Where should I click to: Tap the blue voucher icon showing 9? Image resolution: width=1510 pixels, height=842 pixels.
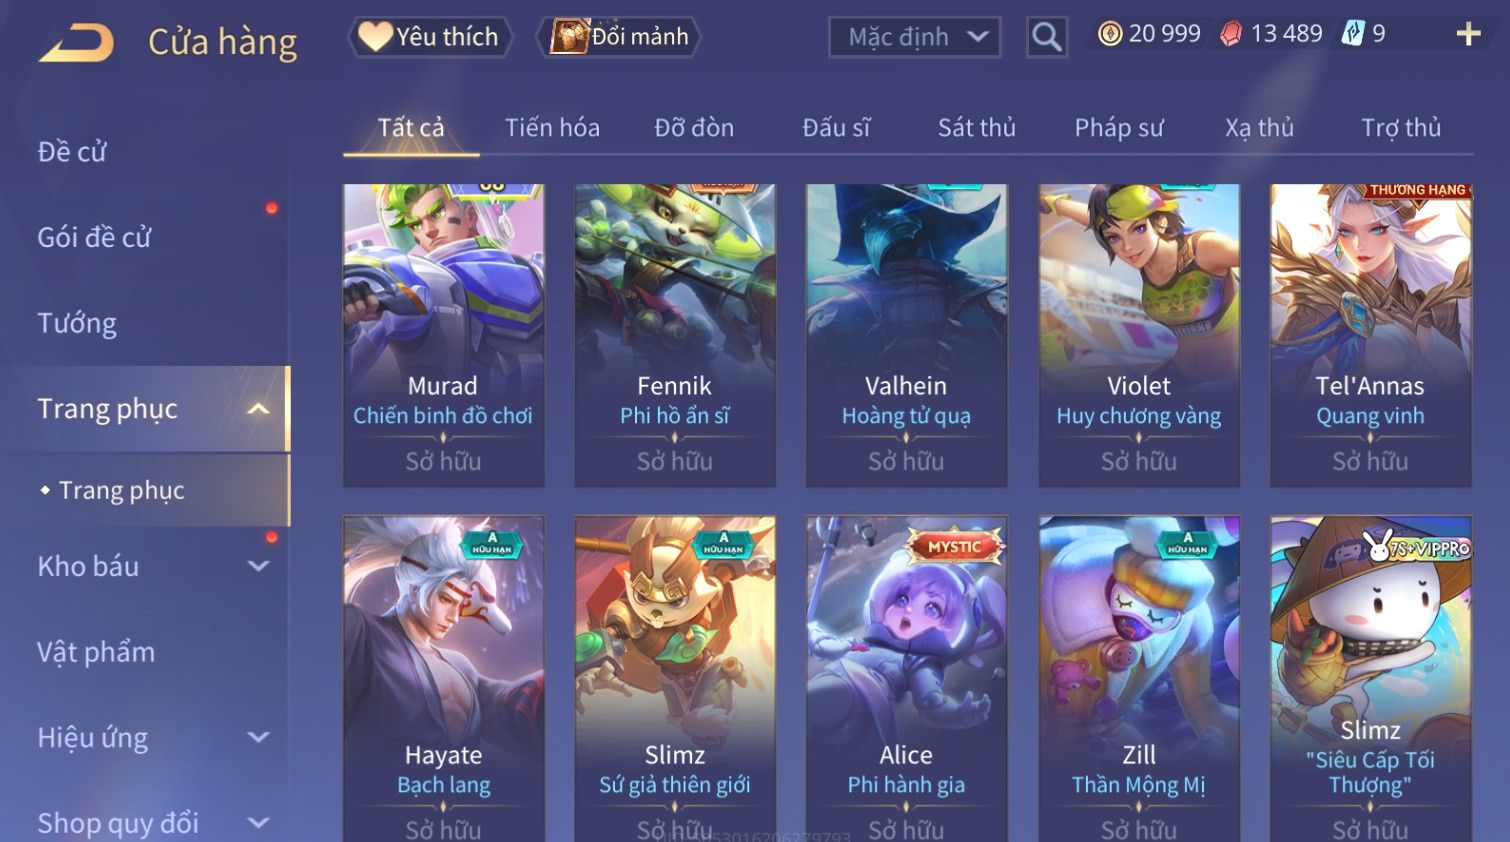point(1353,34)
